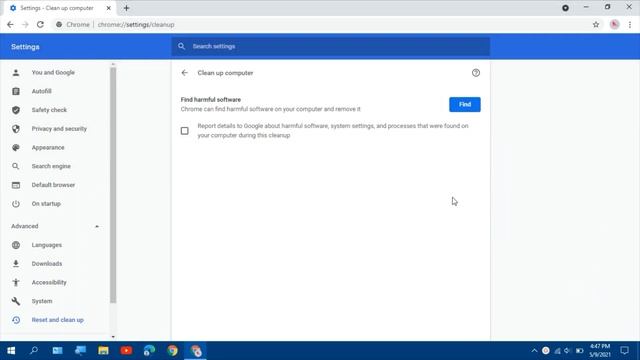This screenshot has width=640, height=360.
Task: Open Privacy and security settings
Action: click(59, 129)
